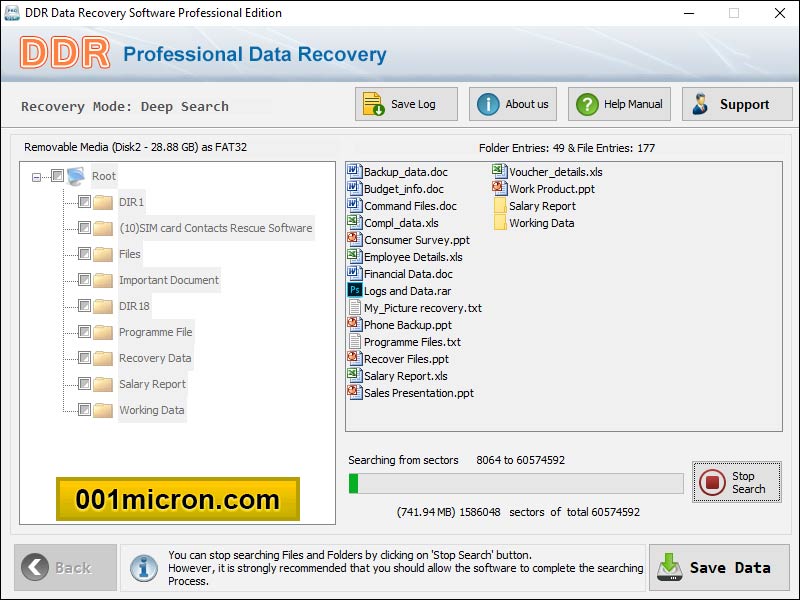Click the Save Log button
The width and height of the screenshot is (800, 600).
(406, 104)
